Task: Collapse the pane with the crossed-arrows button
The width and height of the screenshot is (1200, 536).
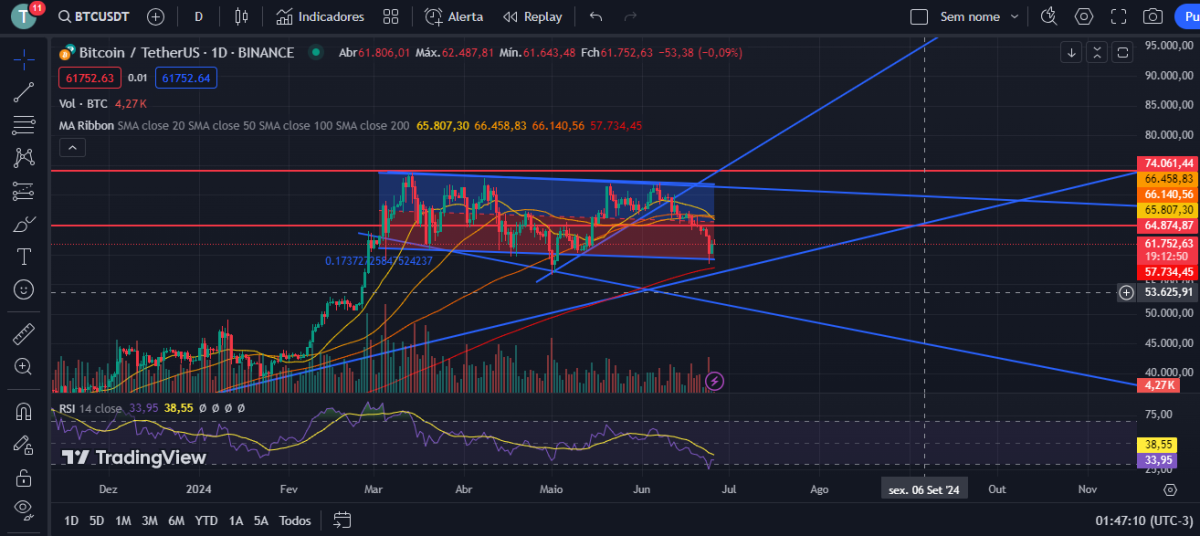Action: click(x=1097, y=52)
